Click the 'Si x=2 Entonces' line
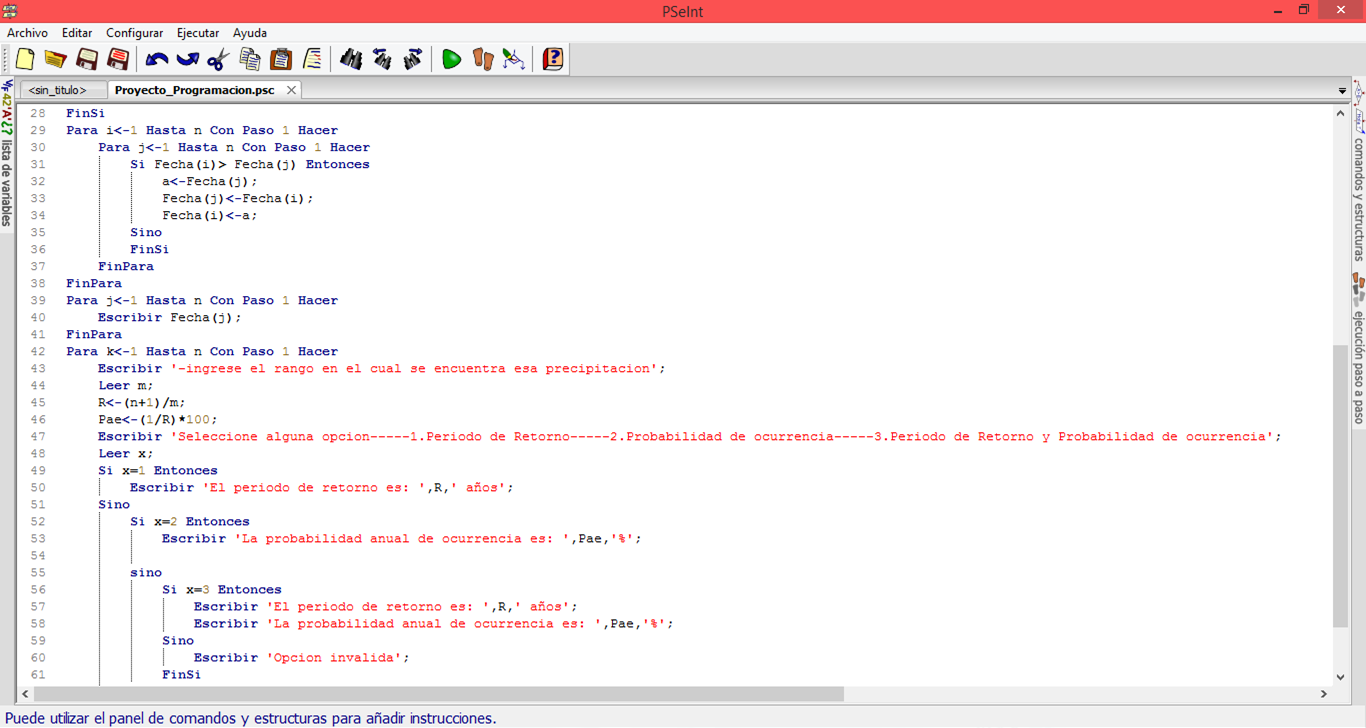The height and width of the screenshot is (728, 1366). (x=190, y=521)
